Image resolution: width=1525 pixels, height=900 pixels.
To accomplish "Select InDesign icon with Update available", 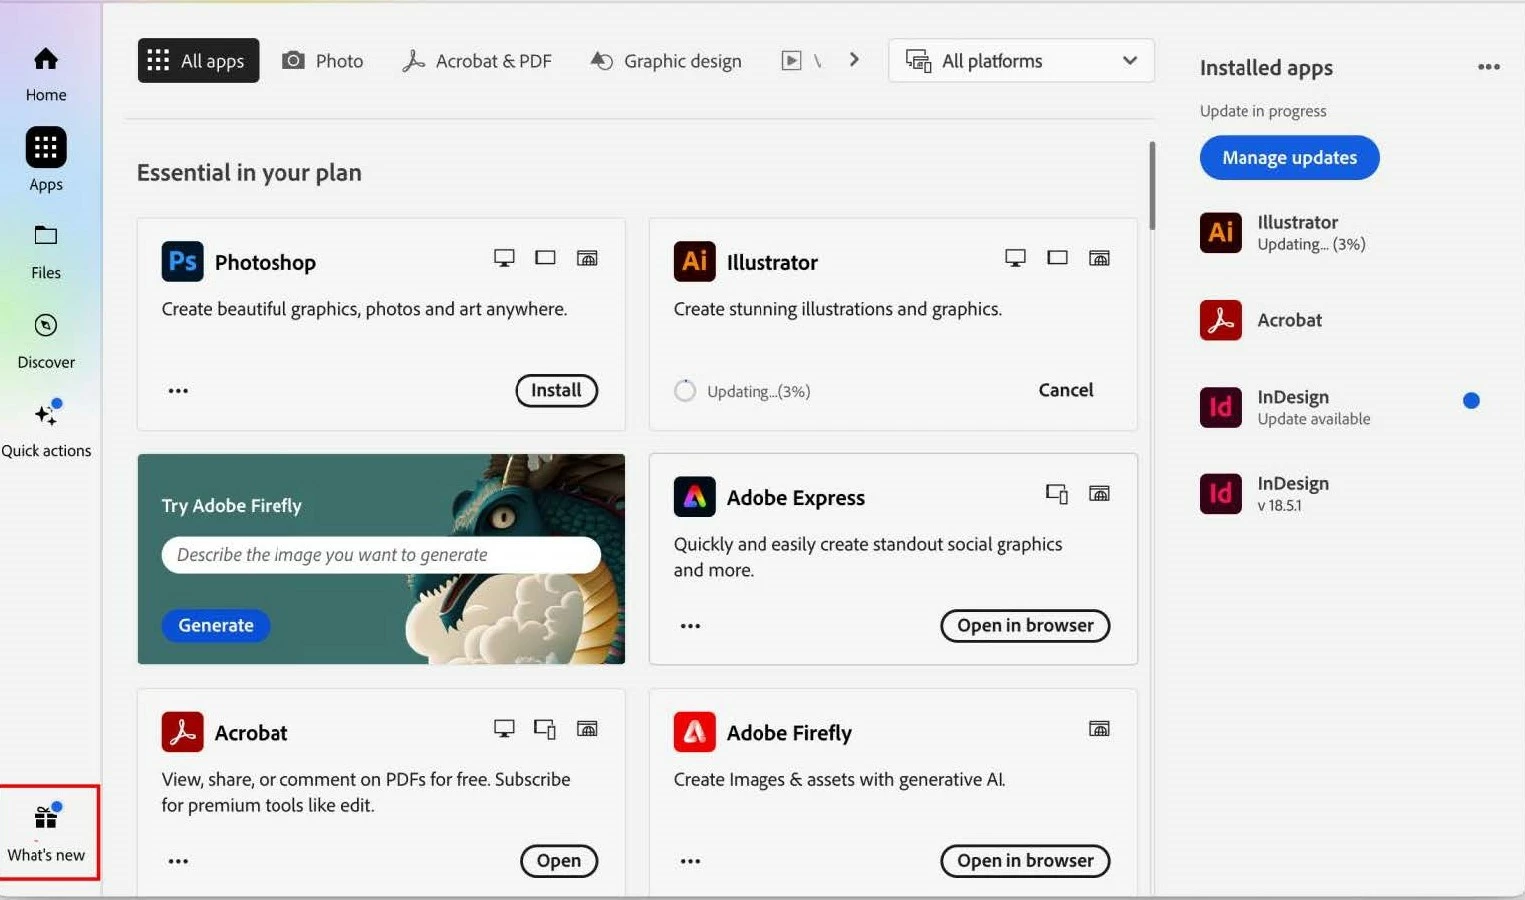I will pos(1220,407).
